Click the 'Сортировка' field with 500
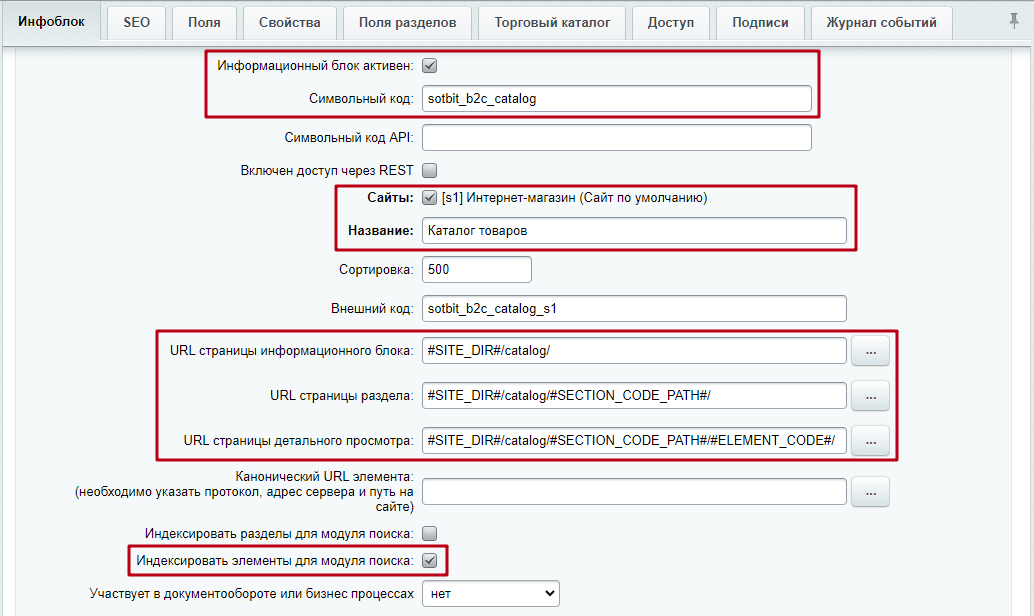The height and width of the screenshot is (616, 1034). pos(476,270)
